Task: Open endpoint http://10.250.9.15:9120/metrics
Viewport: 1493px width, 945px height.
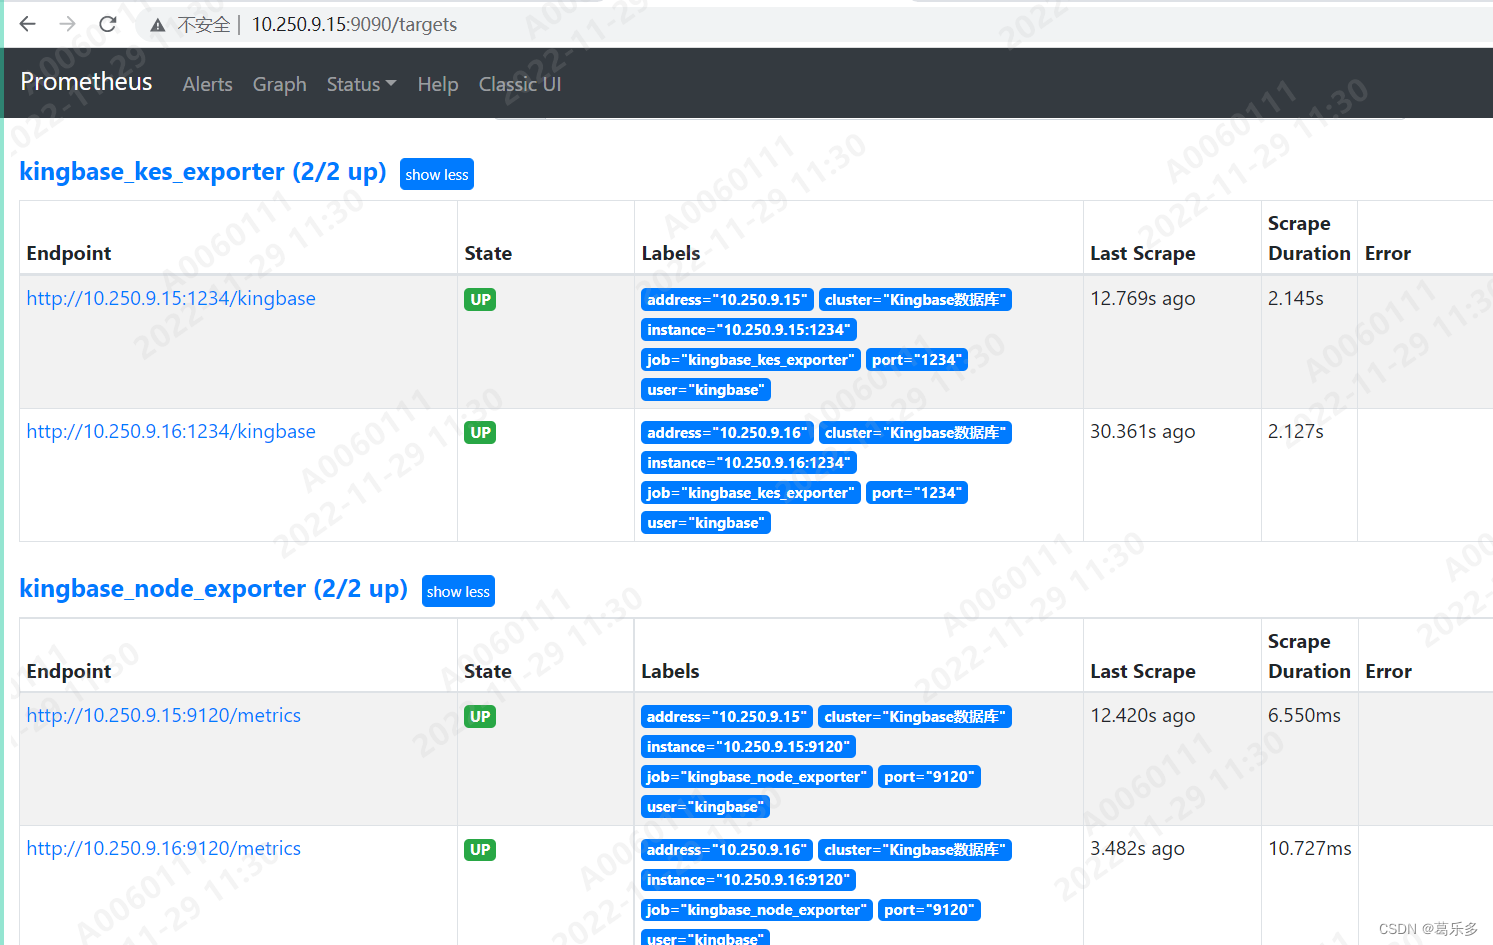Action: pyautogui.click(x=164, y=715)
